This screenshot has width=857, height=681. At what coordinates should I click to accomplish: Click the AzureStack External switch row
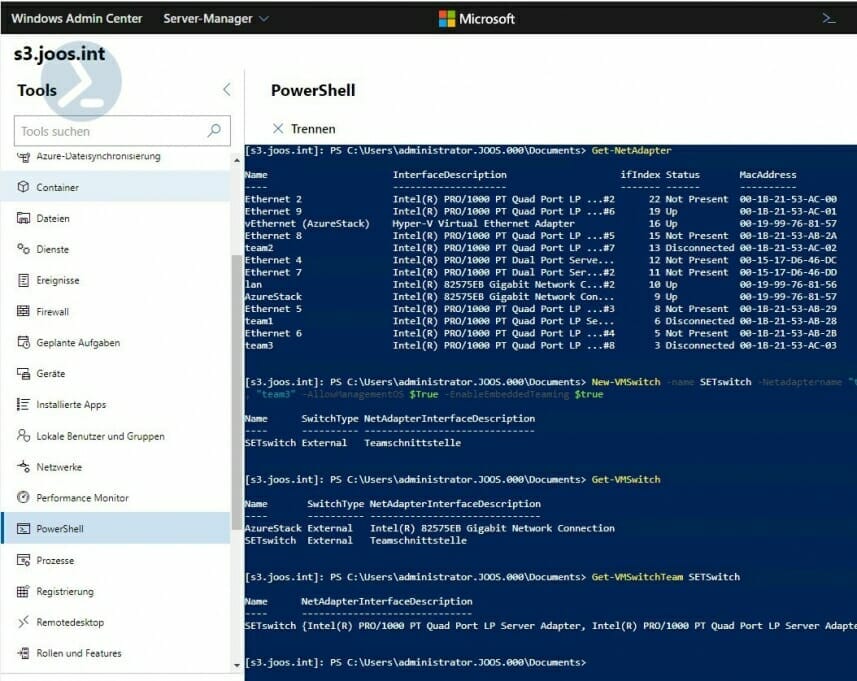(430, 528)
